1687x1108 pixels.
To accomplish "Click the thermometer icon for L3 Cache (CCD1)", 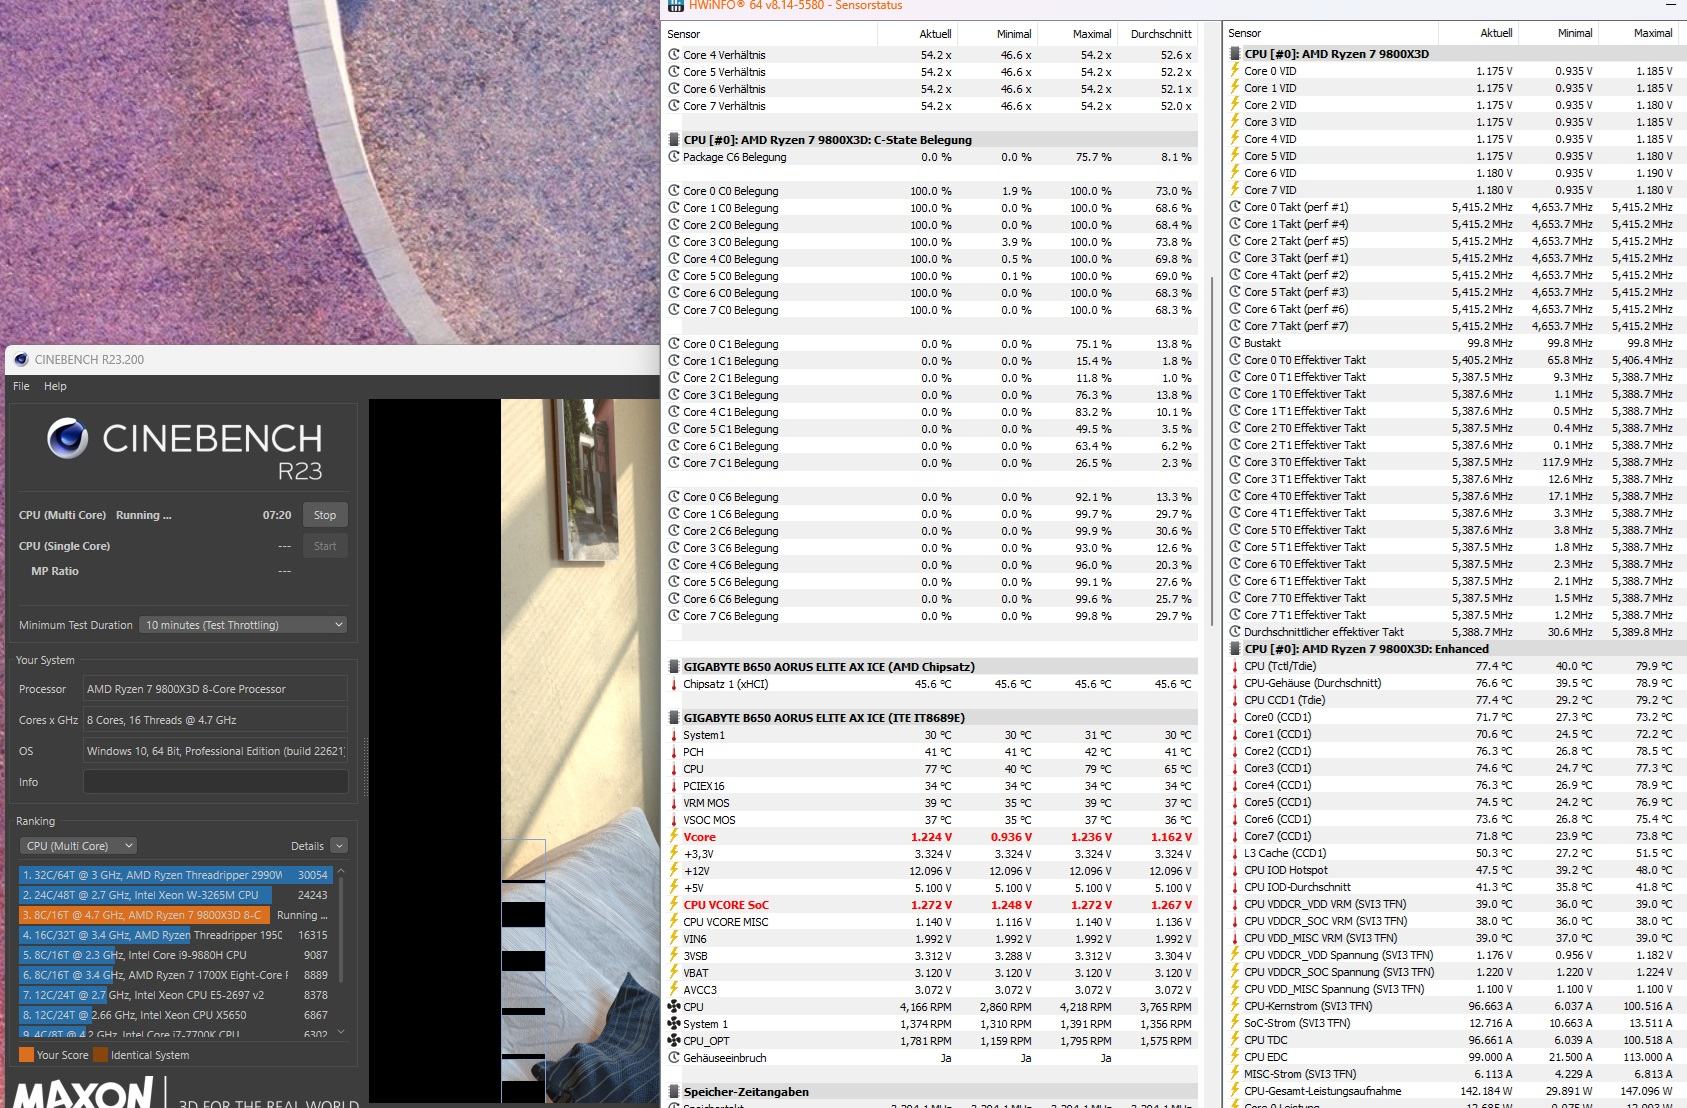I will 1235,853.
